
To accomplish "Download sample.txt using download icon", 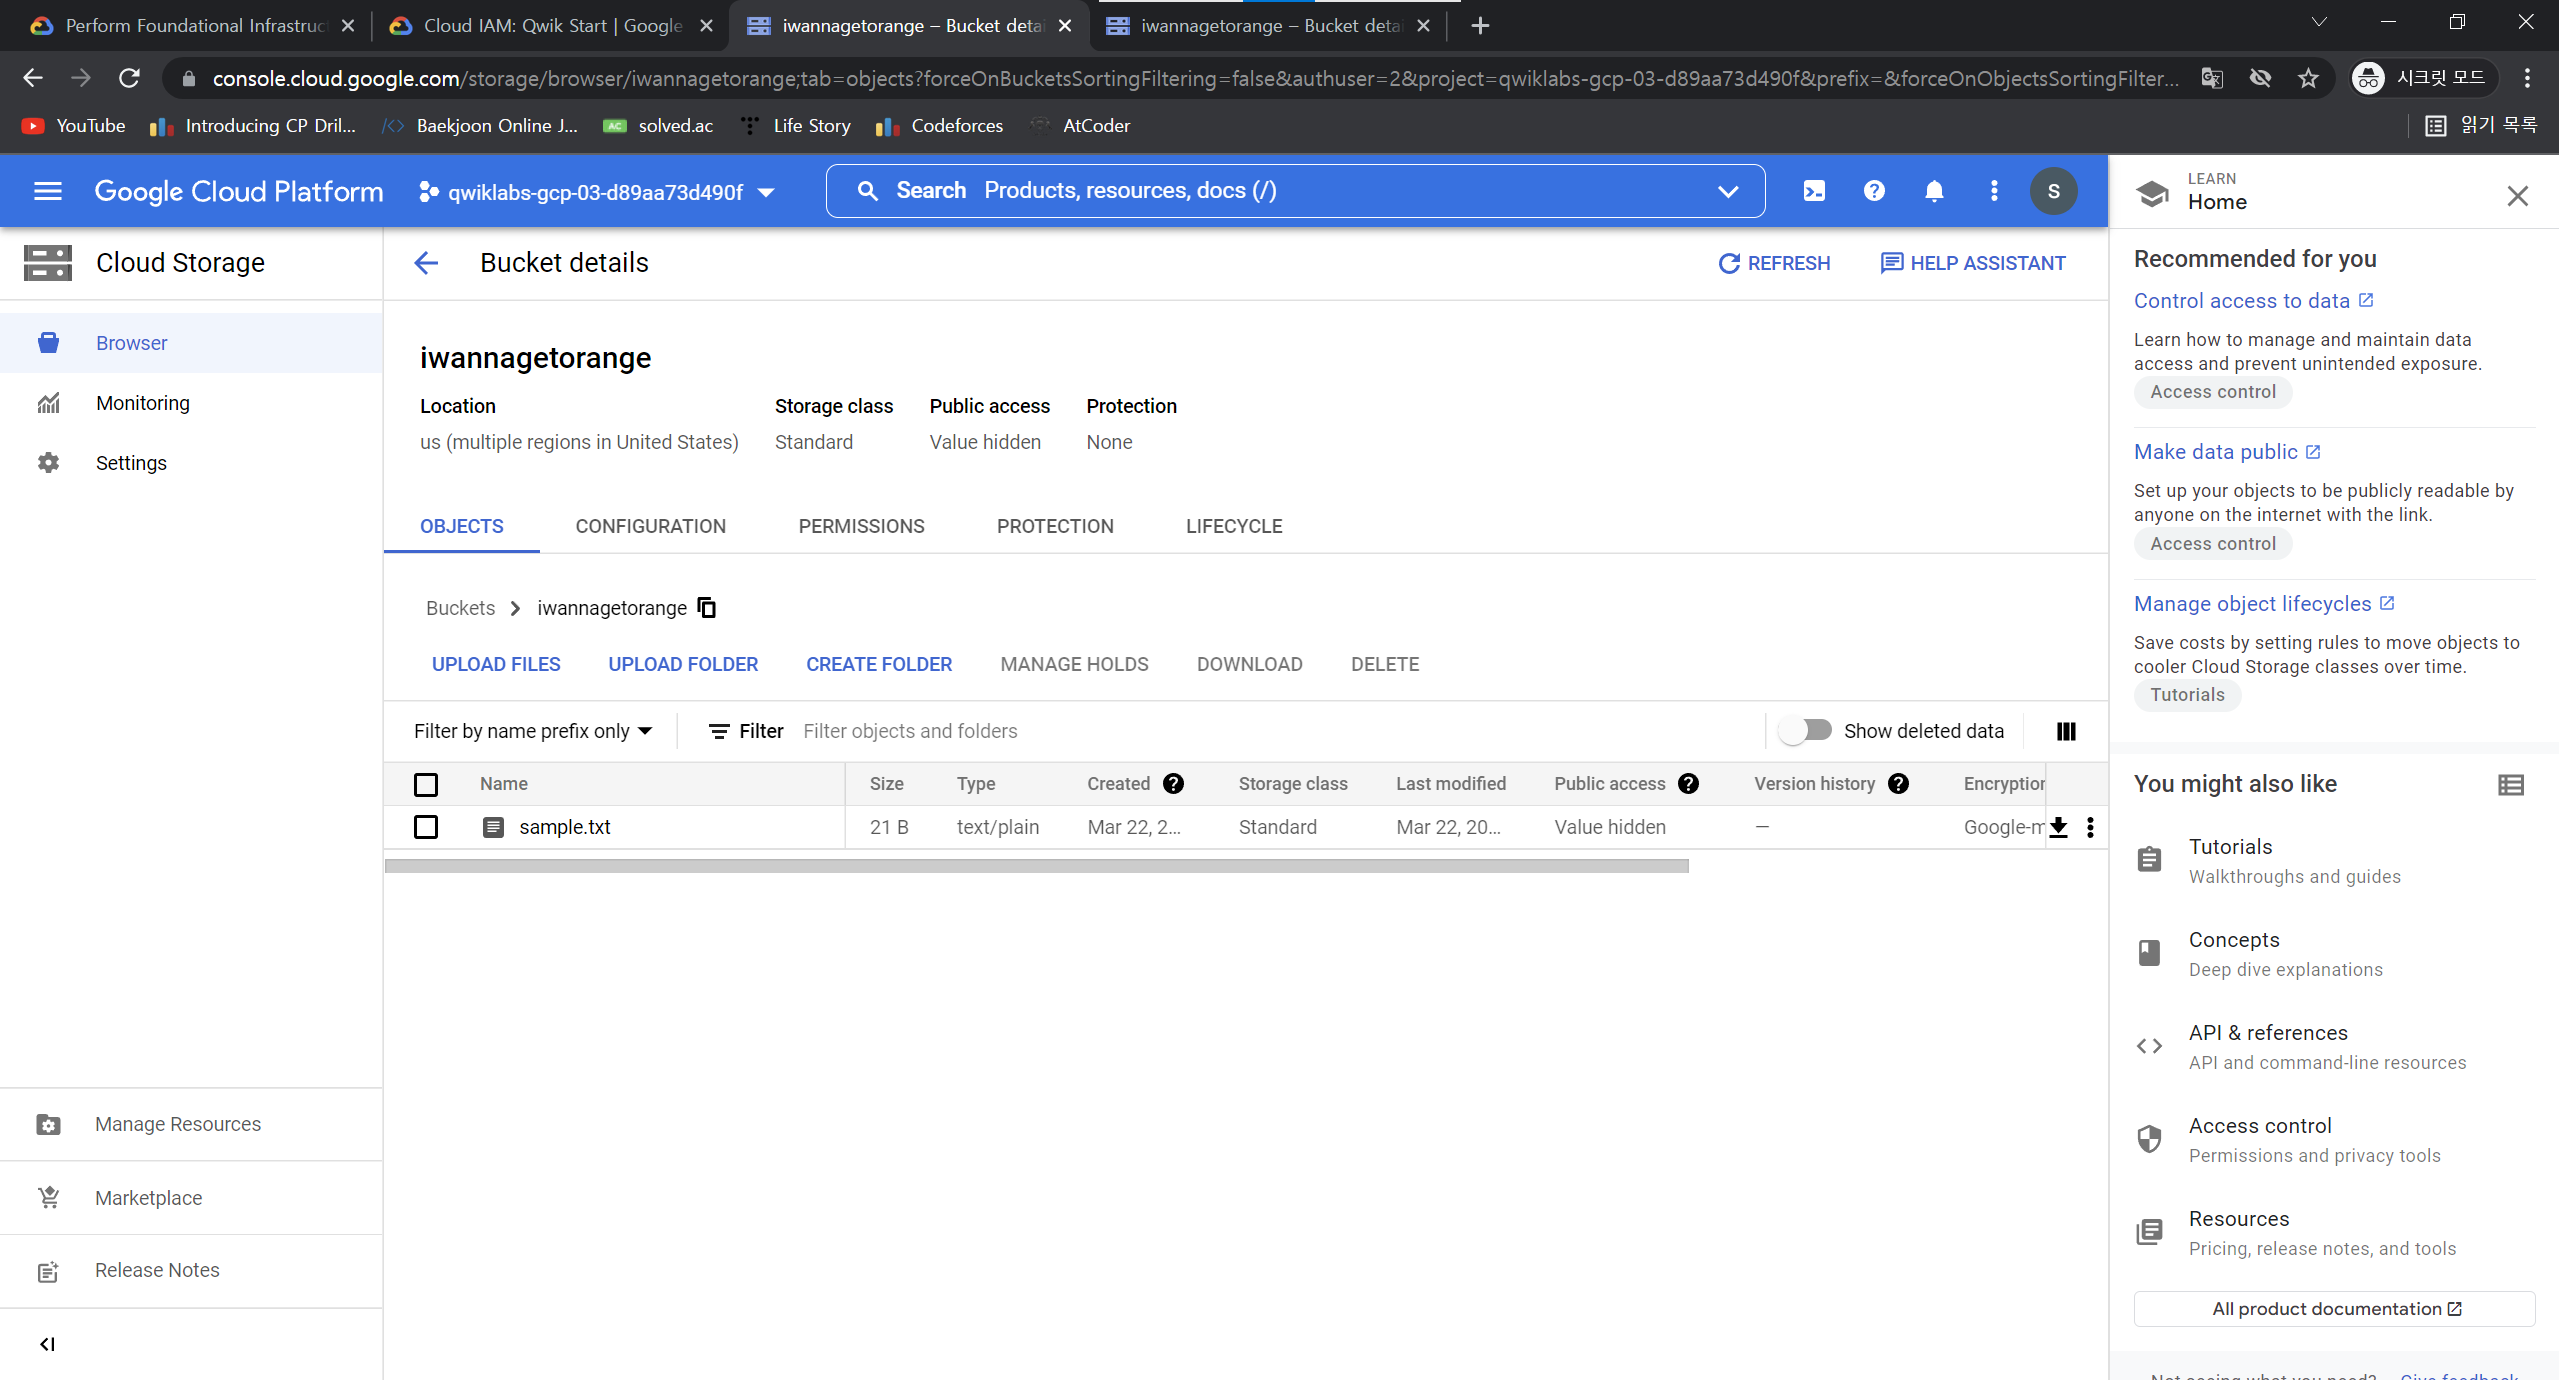I will point(2059,827).
